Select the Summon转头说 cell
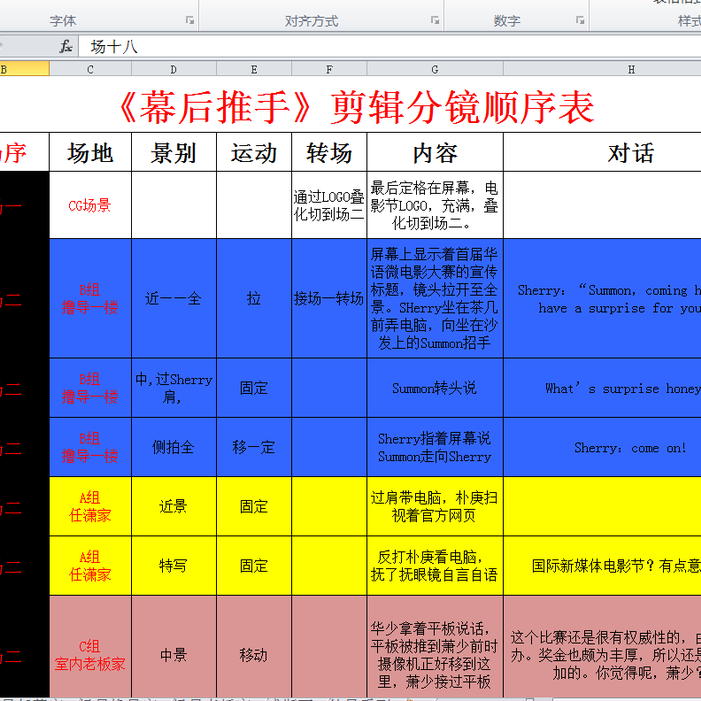 click(x=435, y=388)
